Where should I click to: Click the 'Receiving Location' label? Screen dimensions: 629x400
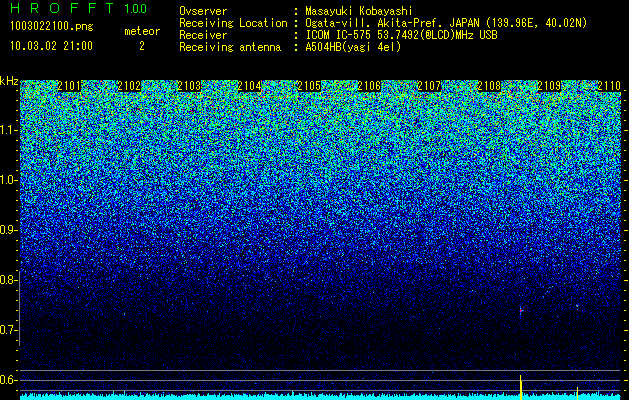(233, 23)
